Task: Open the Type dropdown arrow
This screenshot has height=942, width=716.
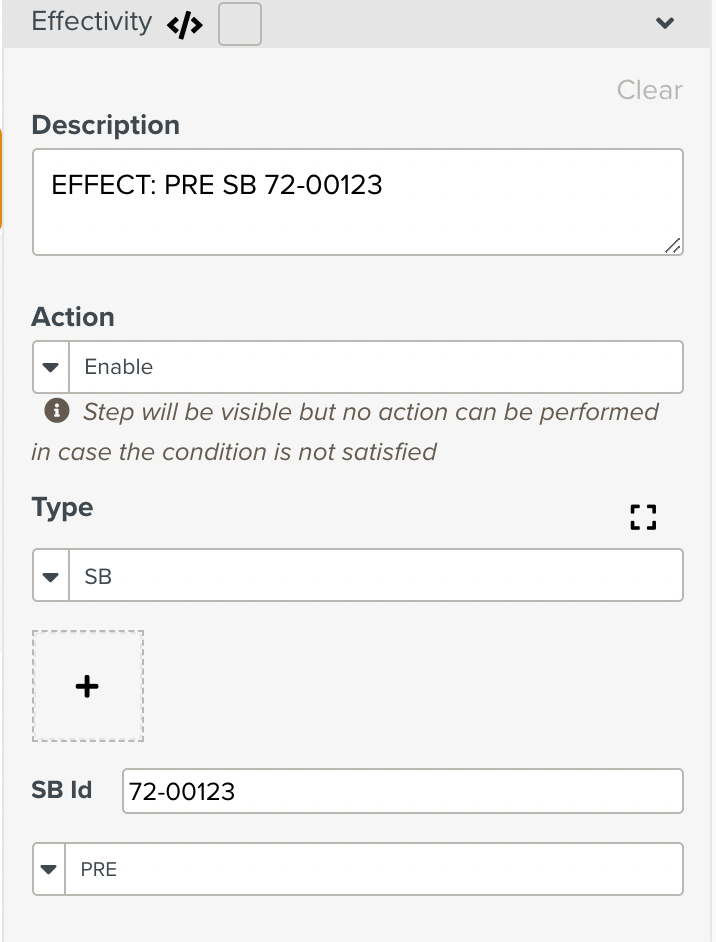Action: click(x=51, y=575)
